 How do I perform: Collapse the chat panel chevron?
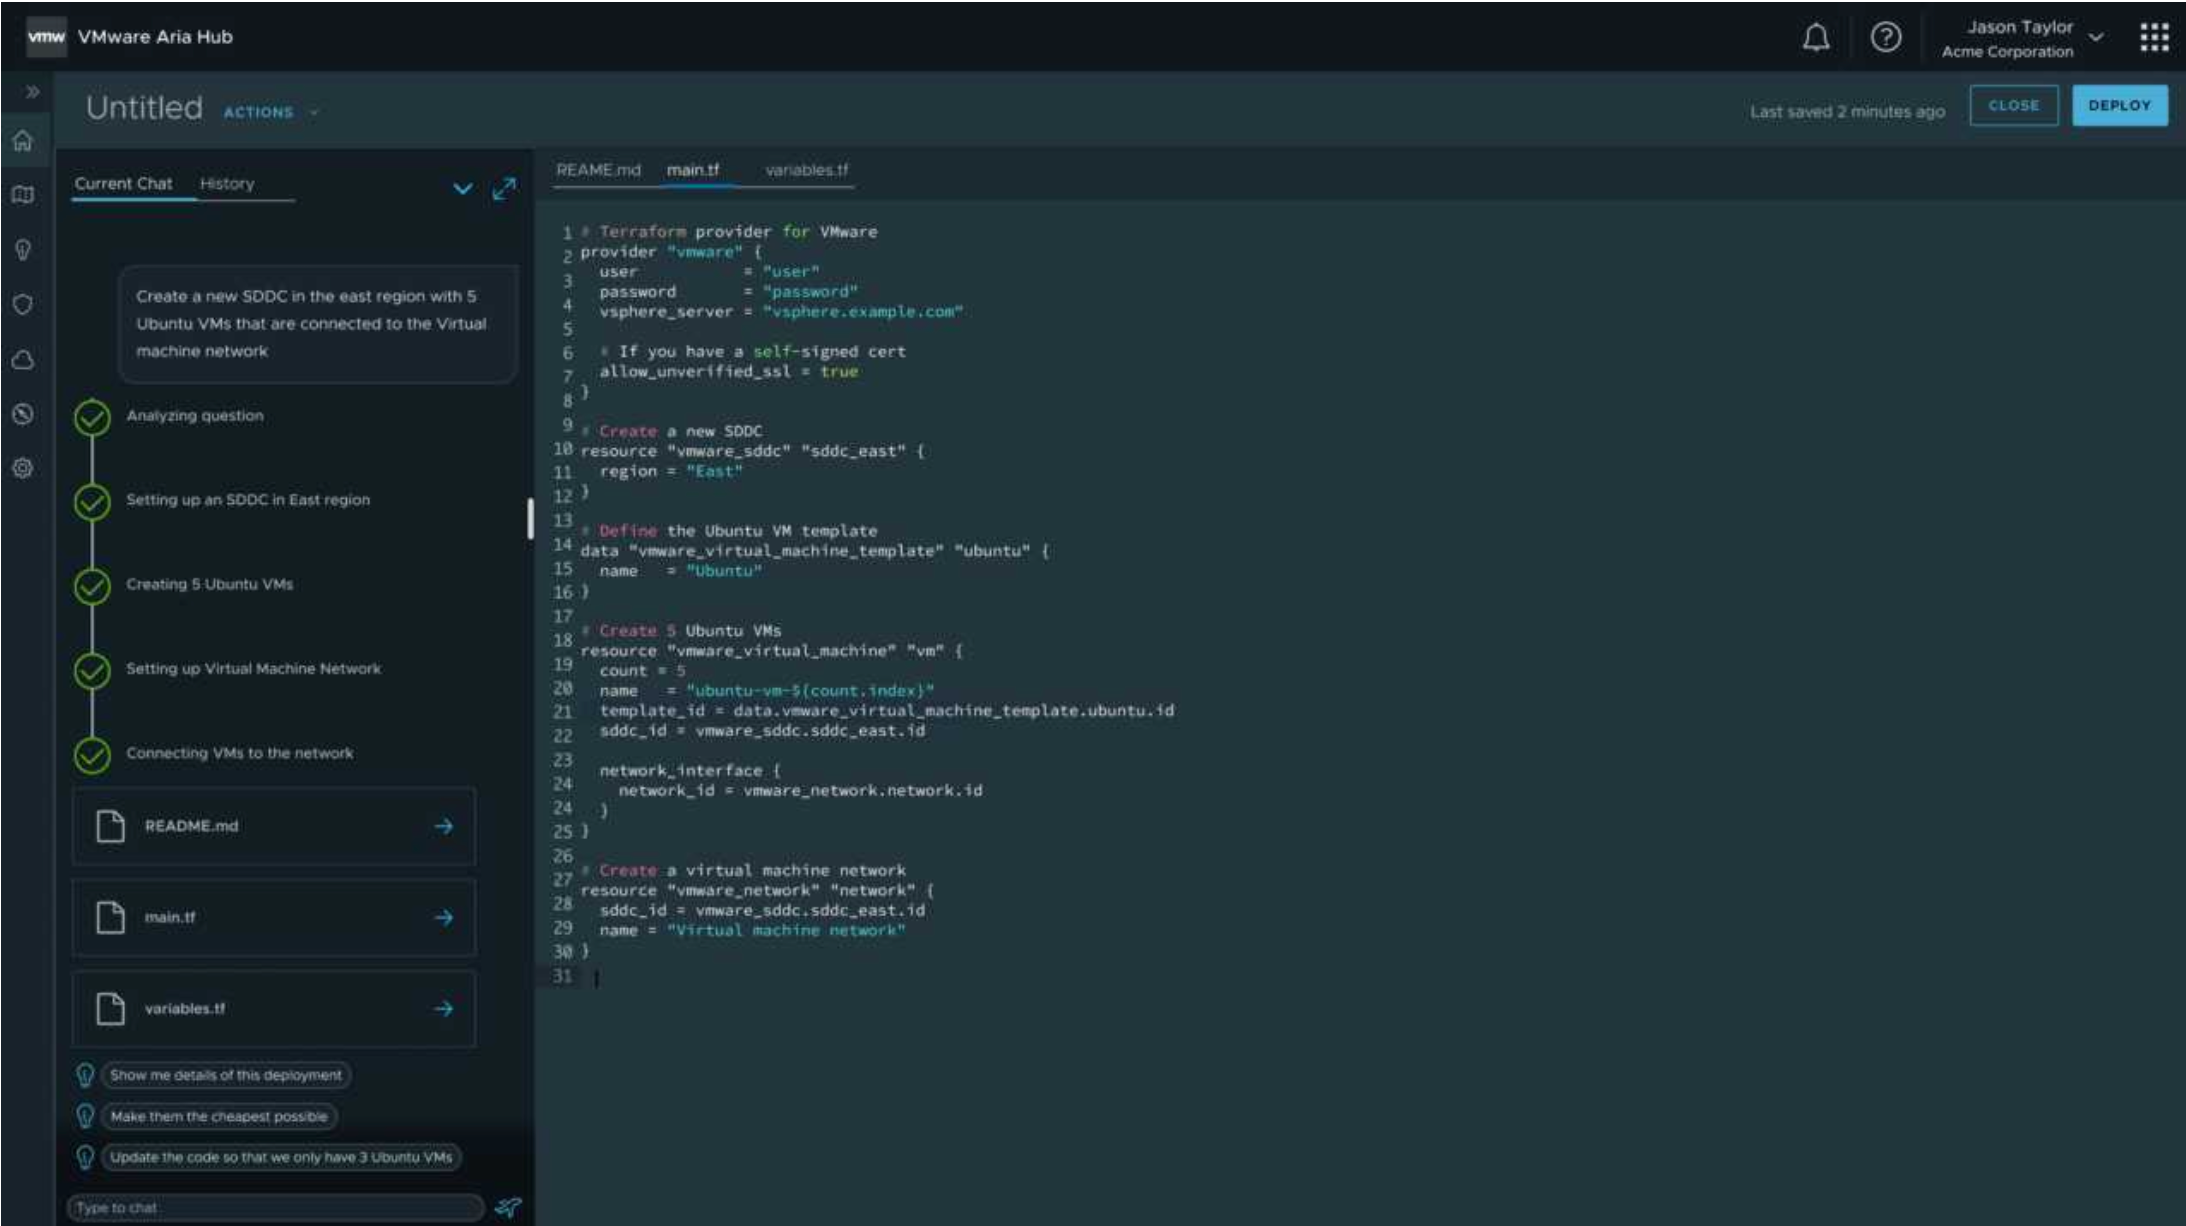[x=462, y=188]
